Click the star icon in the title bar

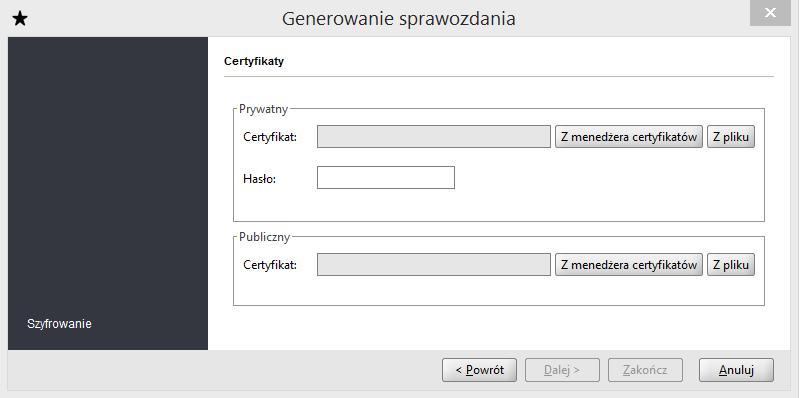pos(20,19)
